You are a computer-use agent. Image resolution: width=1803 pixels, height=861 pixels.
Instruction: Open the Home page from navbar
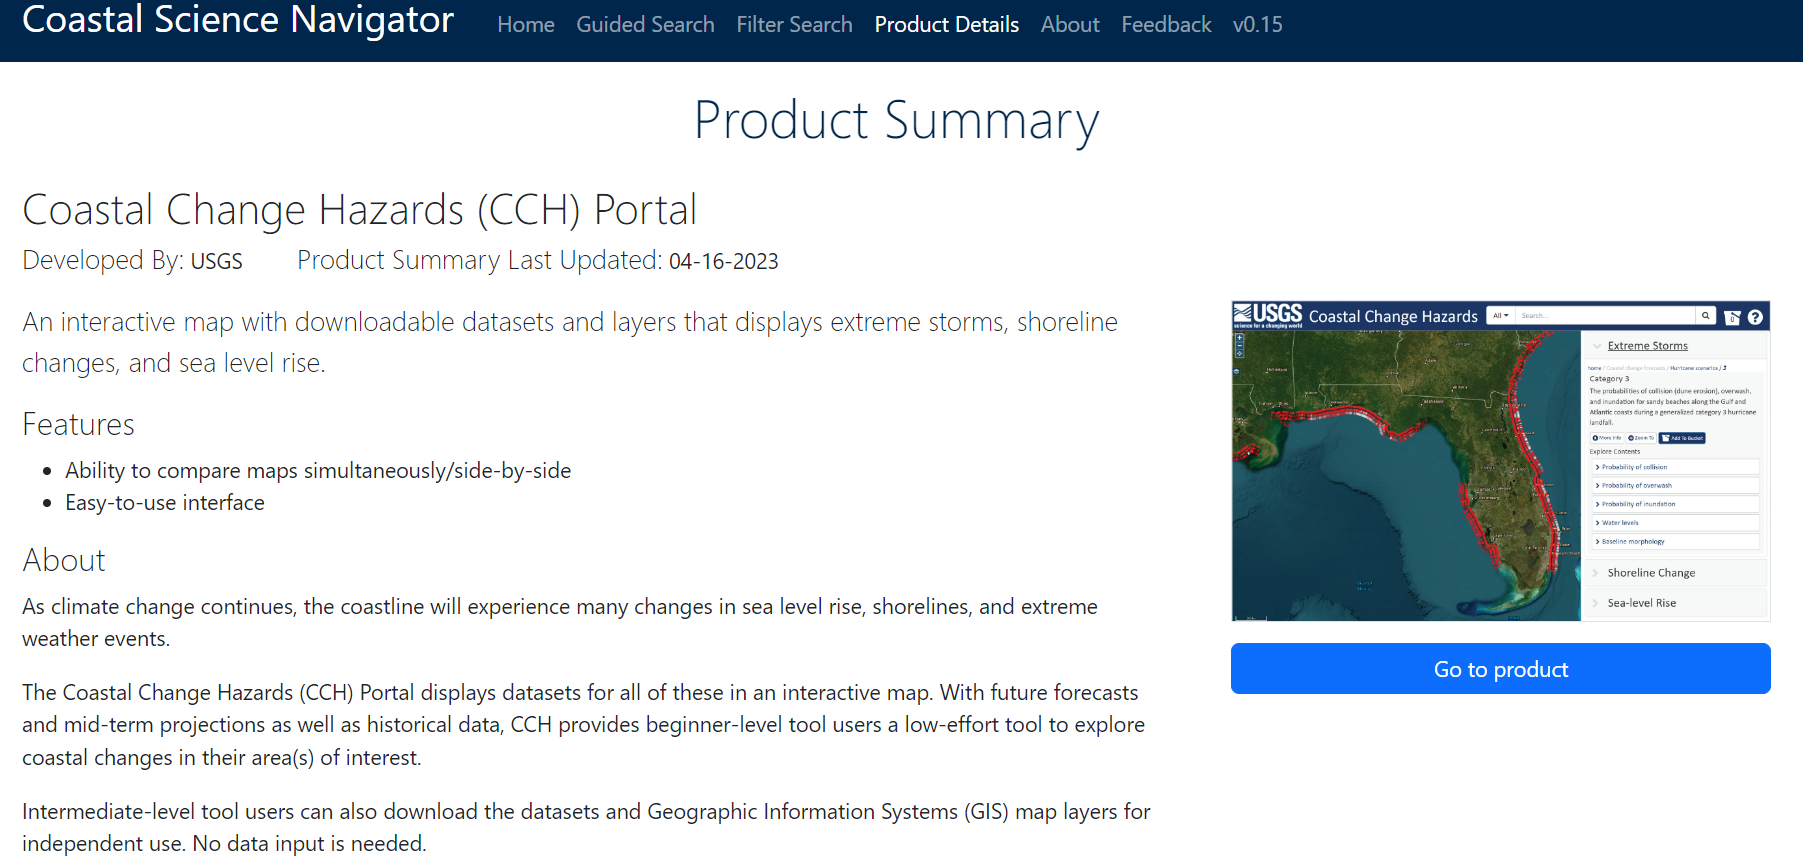pos(525,25)
